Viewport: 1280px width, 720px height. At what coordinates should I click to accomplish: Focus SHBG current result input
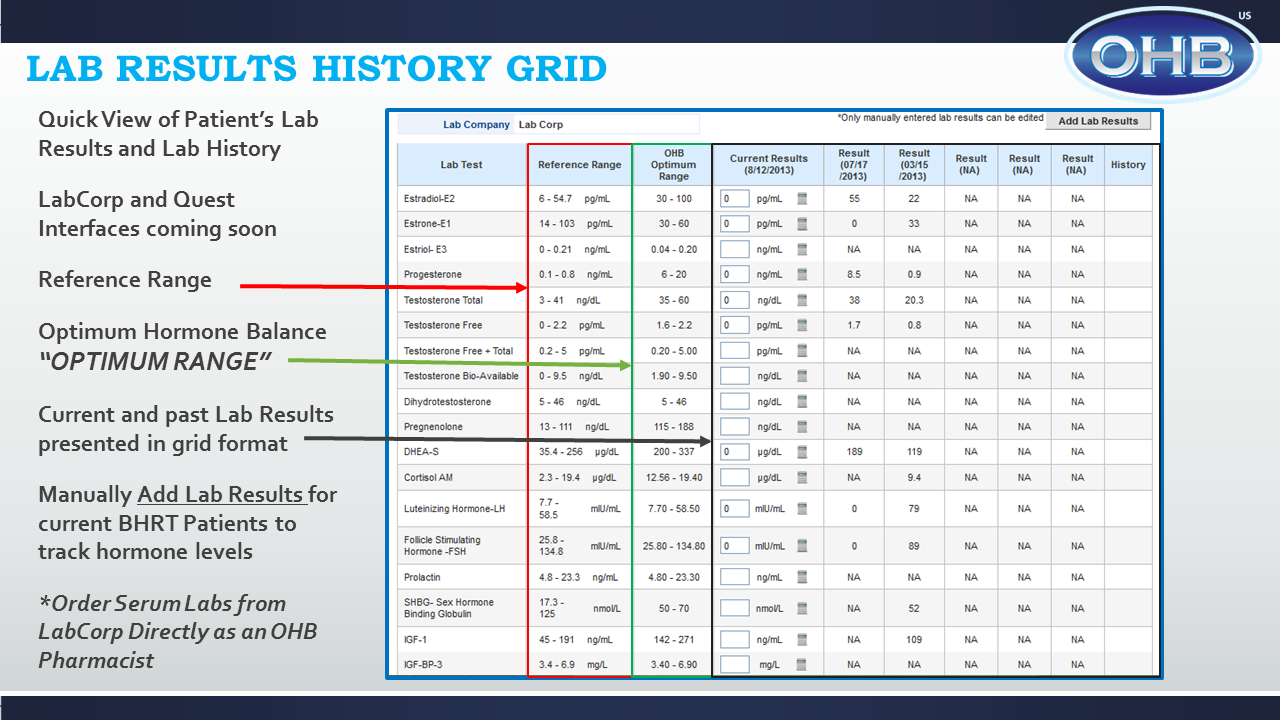[x=735, y=608]
